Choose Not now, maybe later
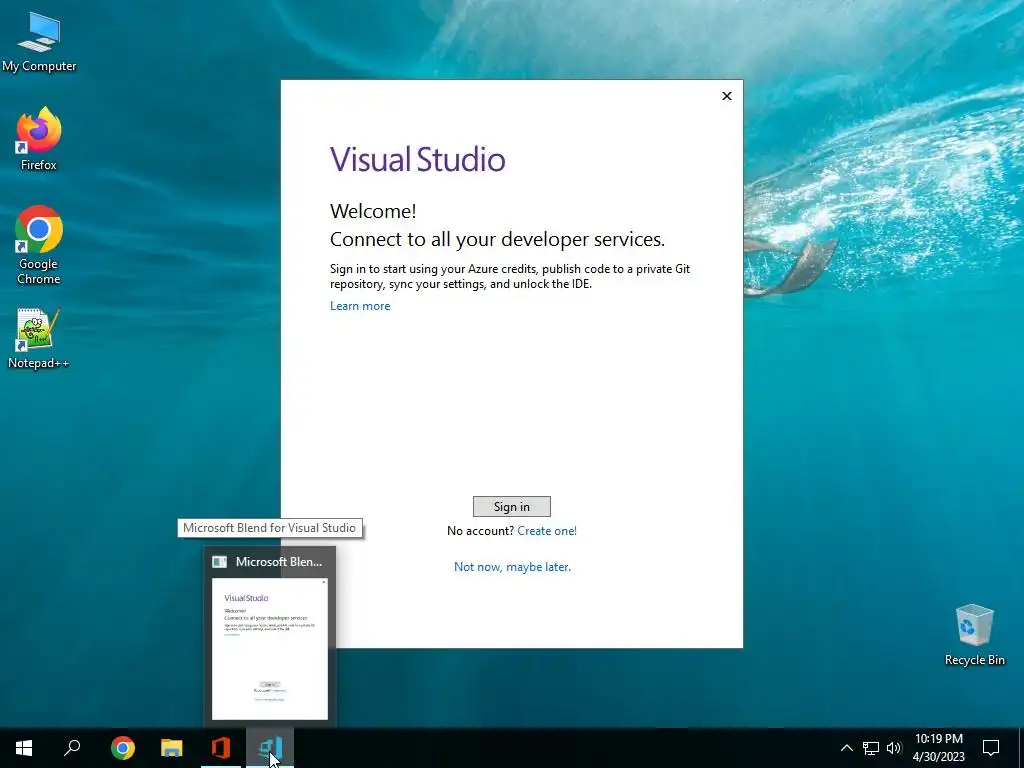The width and height of the screenshot is (1024, 768). [512, 567]
